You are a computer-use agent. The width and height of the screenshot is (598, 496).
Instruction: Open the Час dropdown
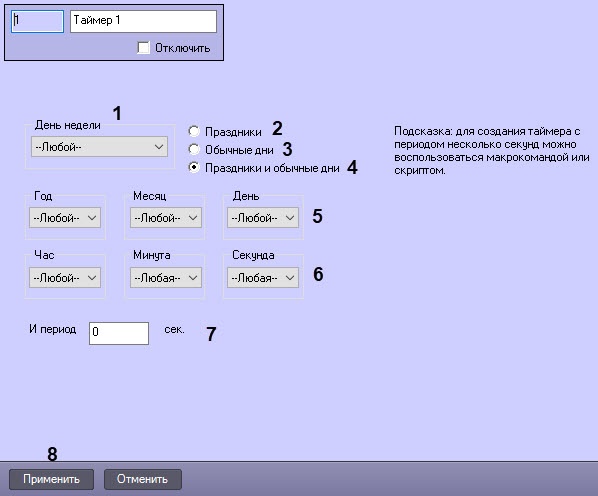coord(65,278)
